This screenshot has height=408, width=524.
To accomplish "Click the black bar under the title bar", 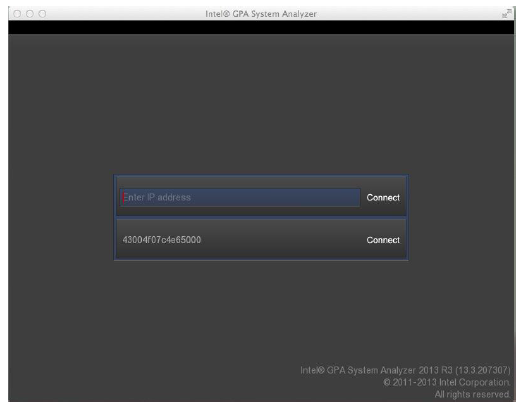I will pyautogui.click(x=261, y=27).
